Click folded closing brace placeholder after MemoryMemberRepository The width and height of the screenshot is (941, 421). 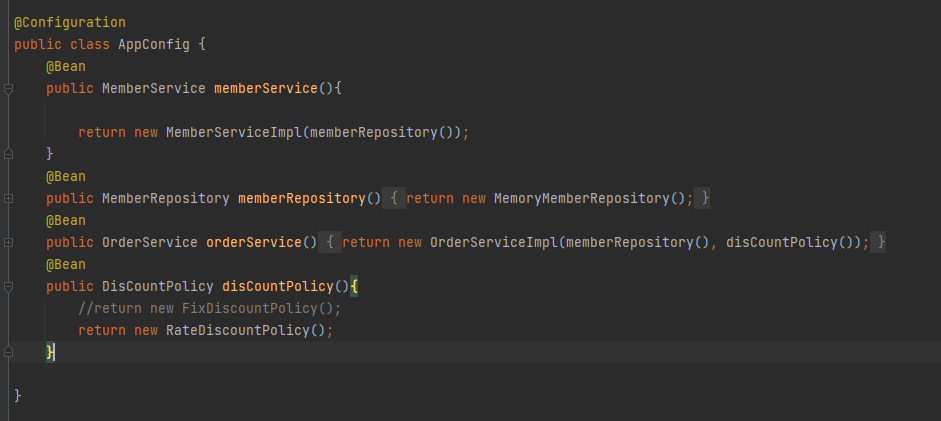(702, 199)
